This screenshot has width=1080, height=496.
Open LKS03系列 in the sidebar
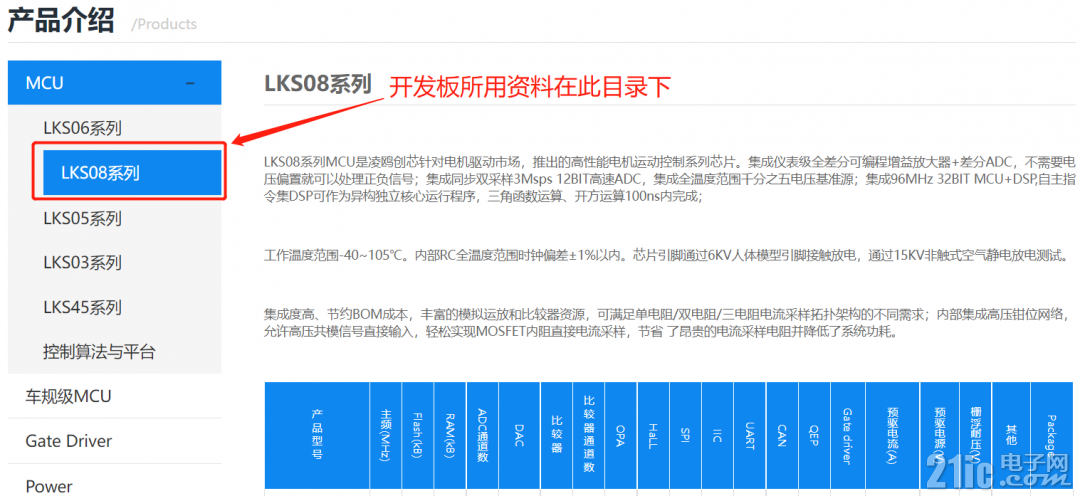point(83,262)
